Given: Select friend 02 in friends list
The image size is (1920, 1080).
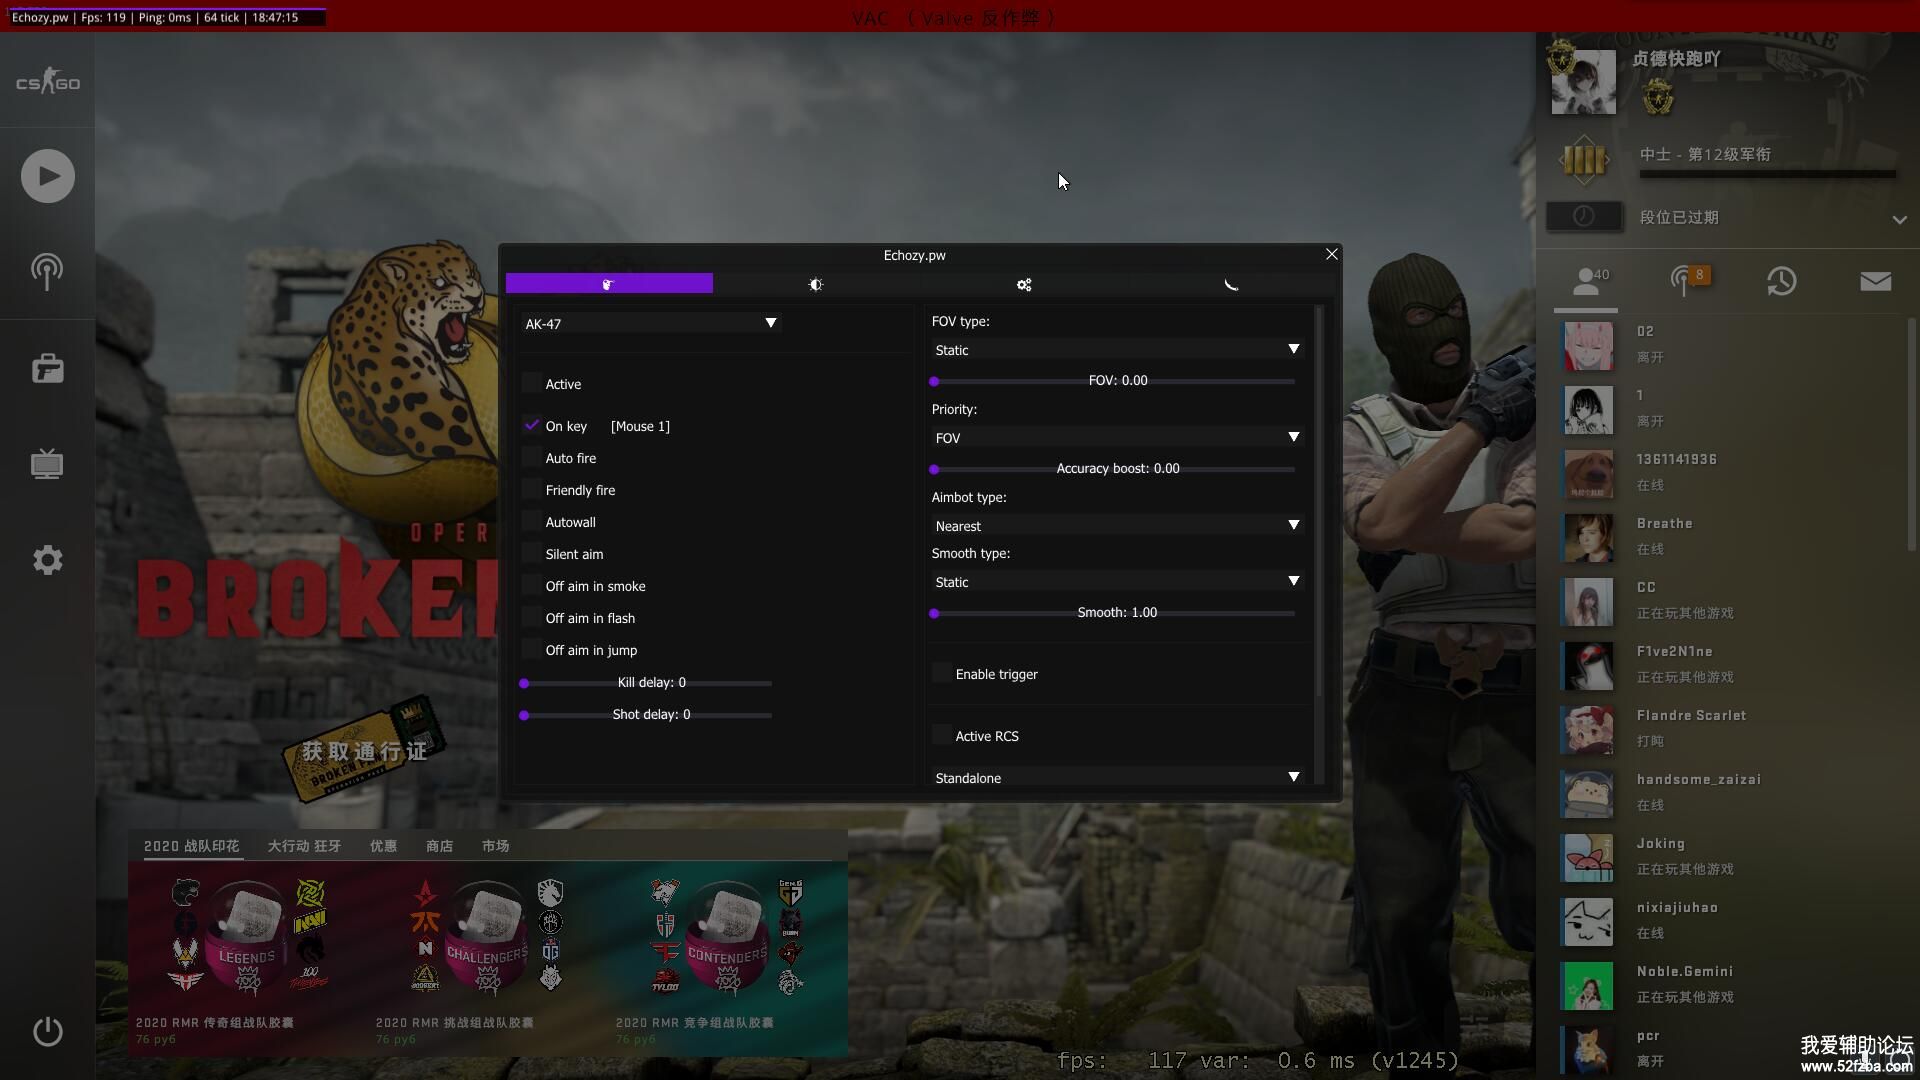Looking at the screenshot, I should 1730,345.
